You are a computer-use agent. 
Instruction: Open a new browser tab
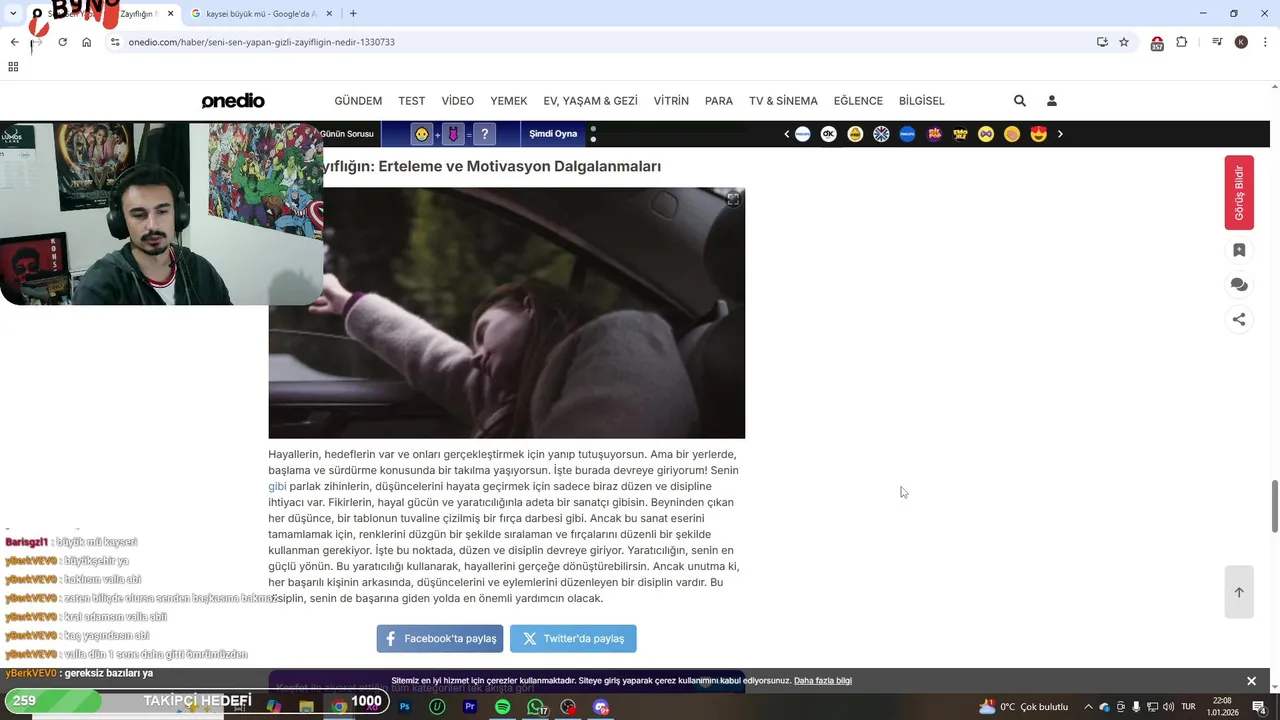coord(353,14)
